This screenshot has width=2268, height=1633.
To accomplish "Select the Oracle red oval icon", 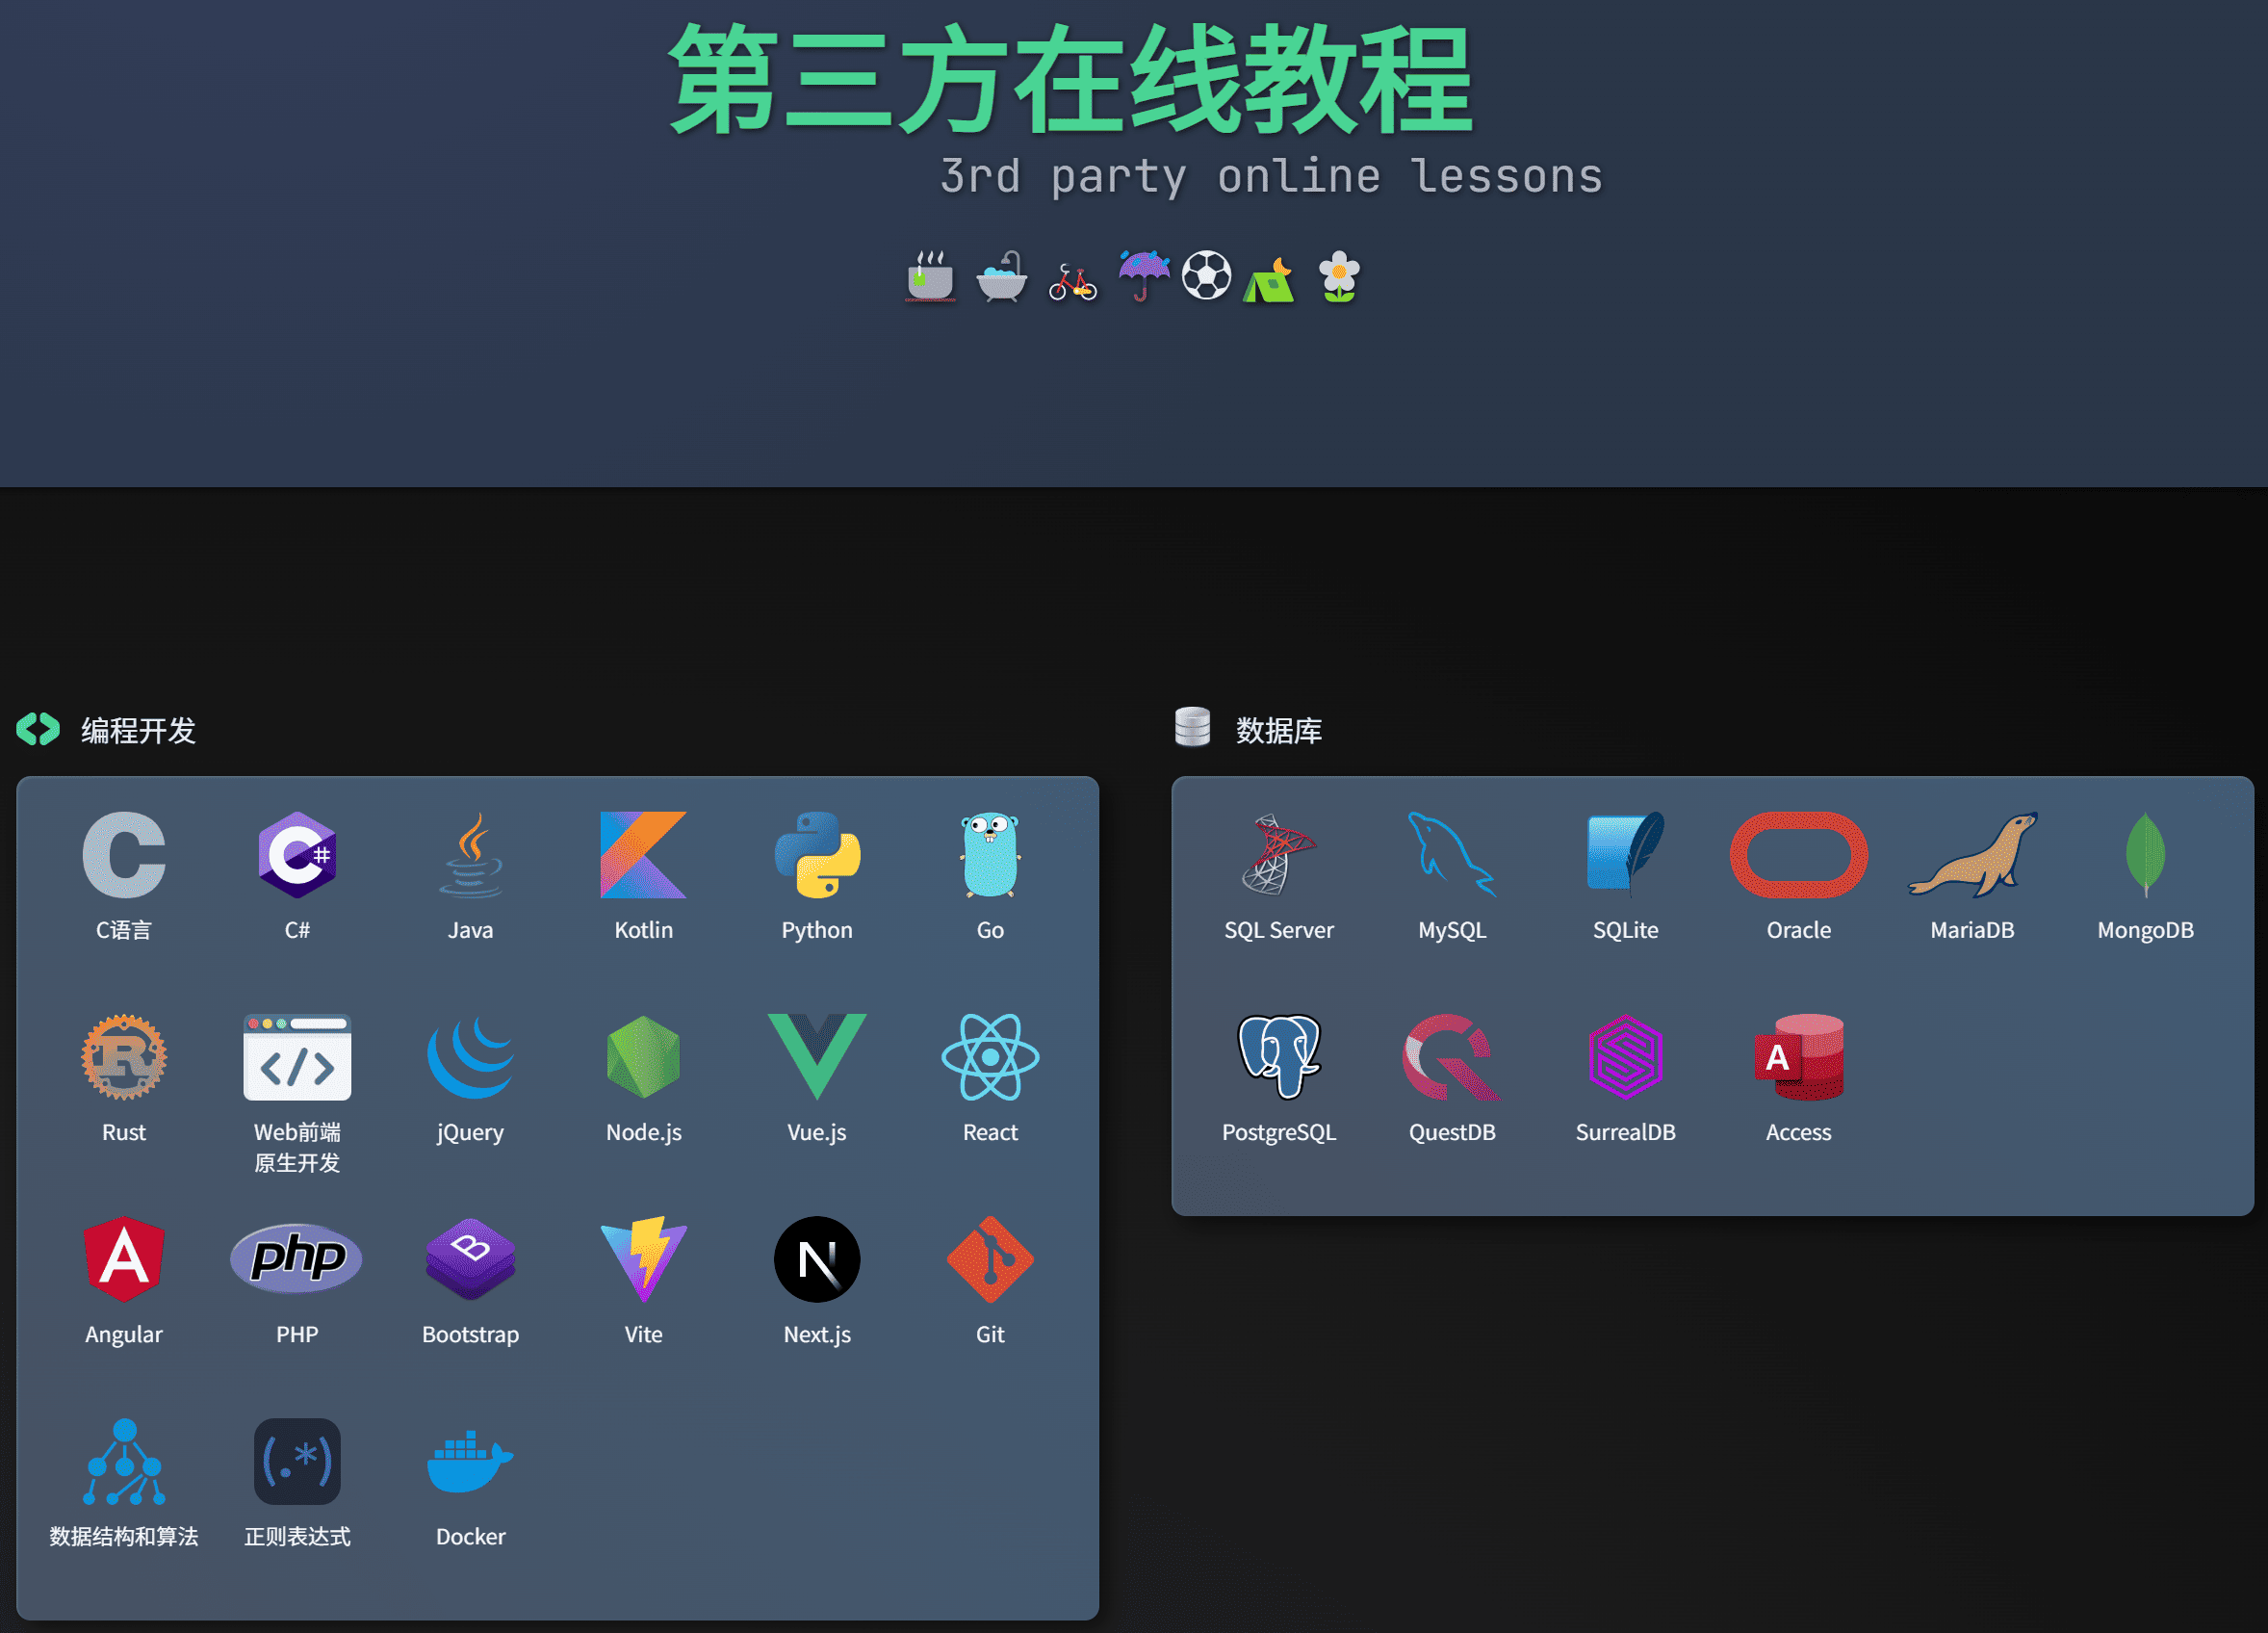I will pos(1798,855).
